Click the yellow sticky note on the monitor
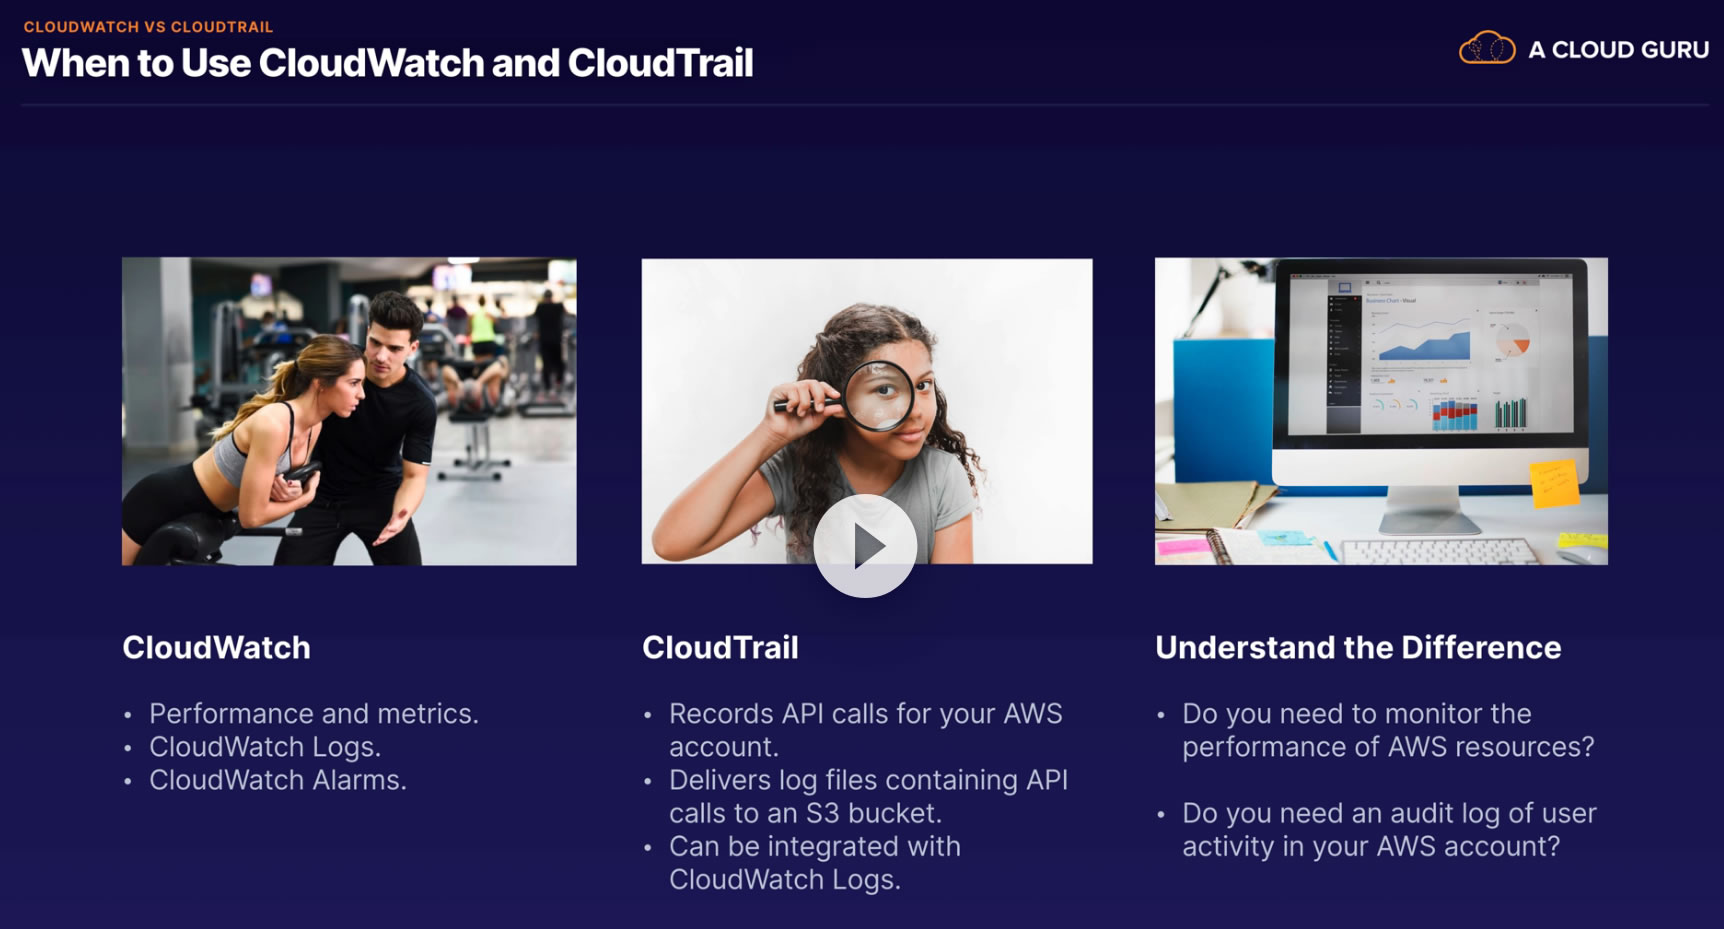This screenshot has width=1724, height=929. pyautogui.click(x=1554, y=484)
